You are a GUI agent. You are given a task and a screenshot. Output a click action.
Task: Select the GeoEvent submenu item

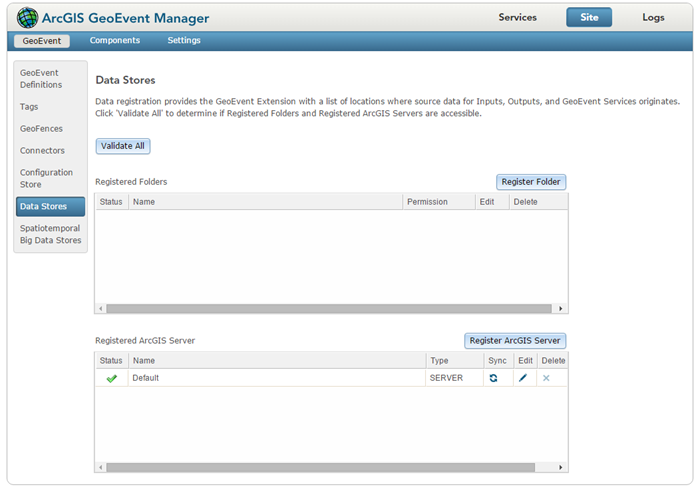coord(42,41)
